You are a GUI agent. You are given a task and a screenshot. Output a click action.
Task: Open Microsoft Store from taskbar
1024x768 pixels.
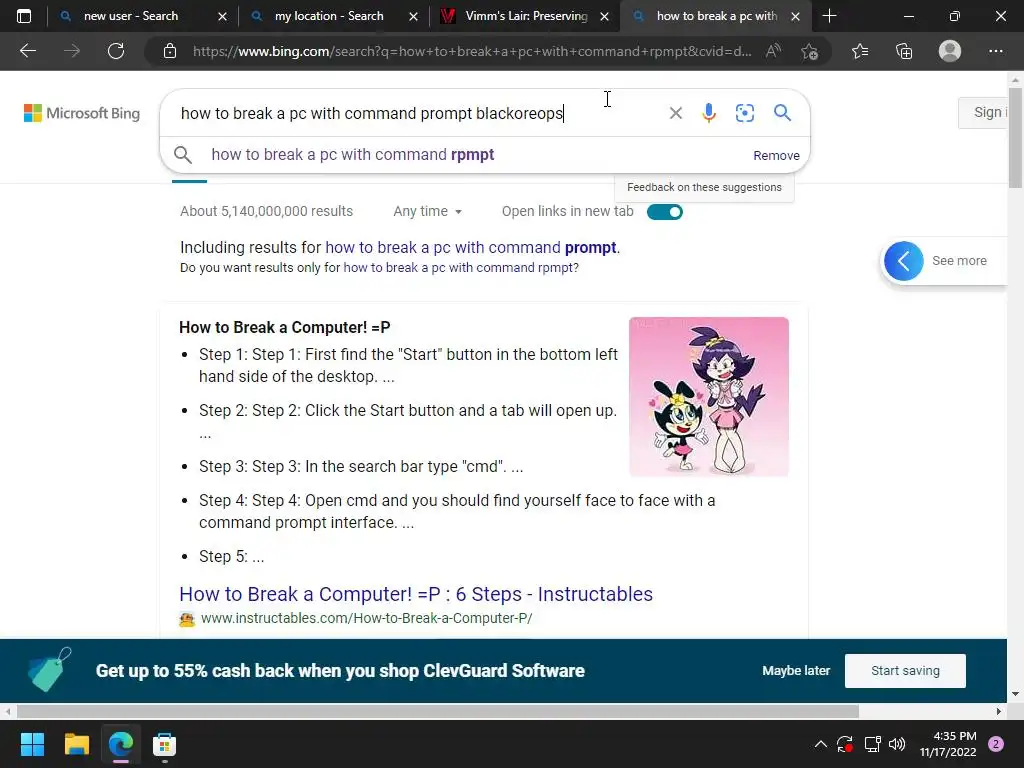coord(165,744)
